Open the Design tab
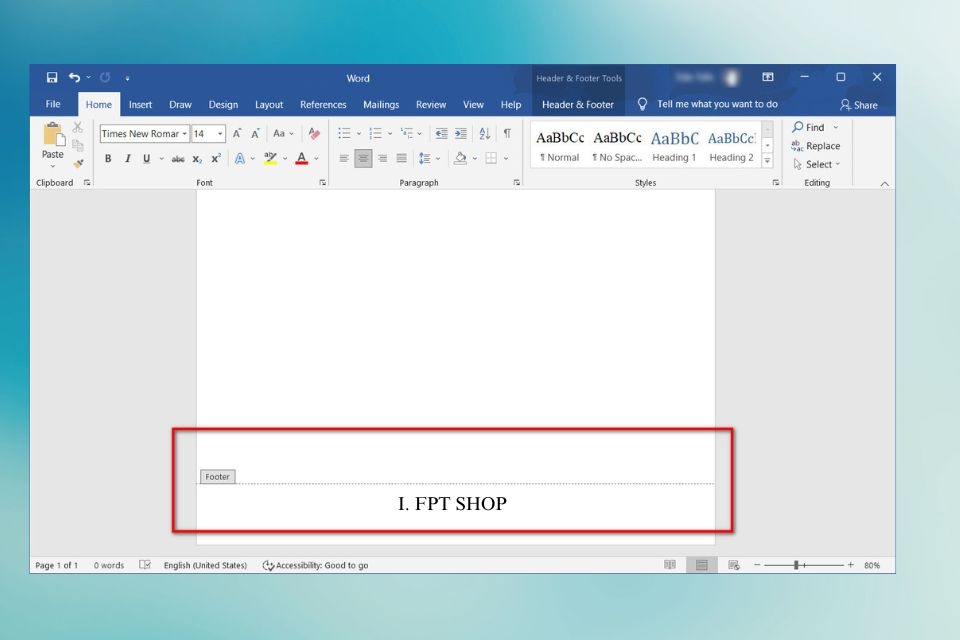Viewport: 960px width, 640px height. (x=223, y=105)
